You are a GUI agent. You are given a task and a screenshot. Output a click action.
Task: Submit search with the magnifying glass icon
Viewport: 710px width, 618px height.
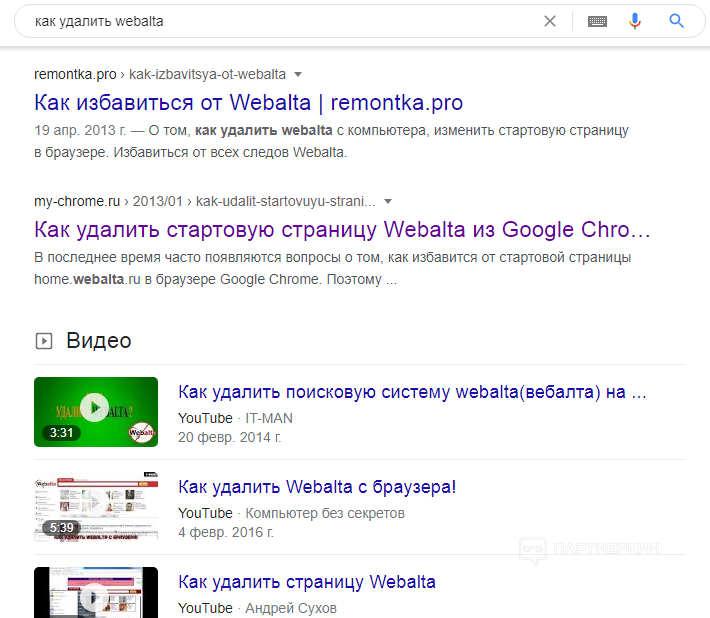pos(676,21)
